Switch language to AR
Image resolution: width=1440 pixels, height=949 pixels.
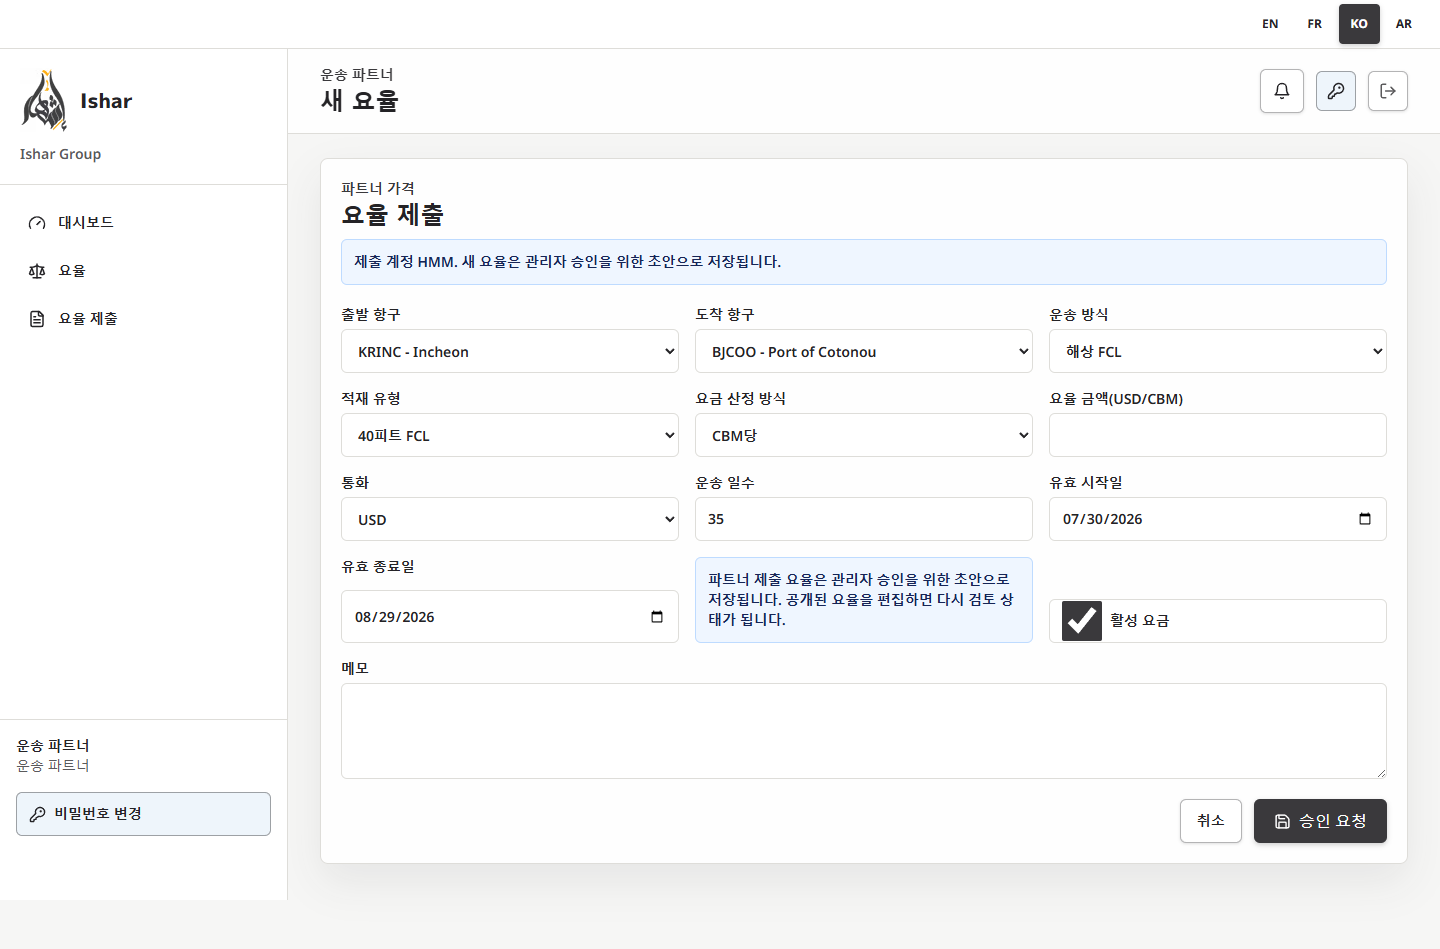coord(1404,24)
